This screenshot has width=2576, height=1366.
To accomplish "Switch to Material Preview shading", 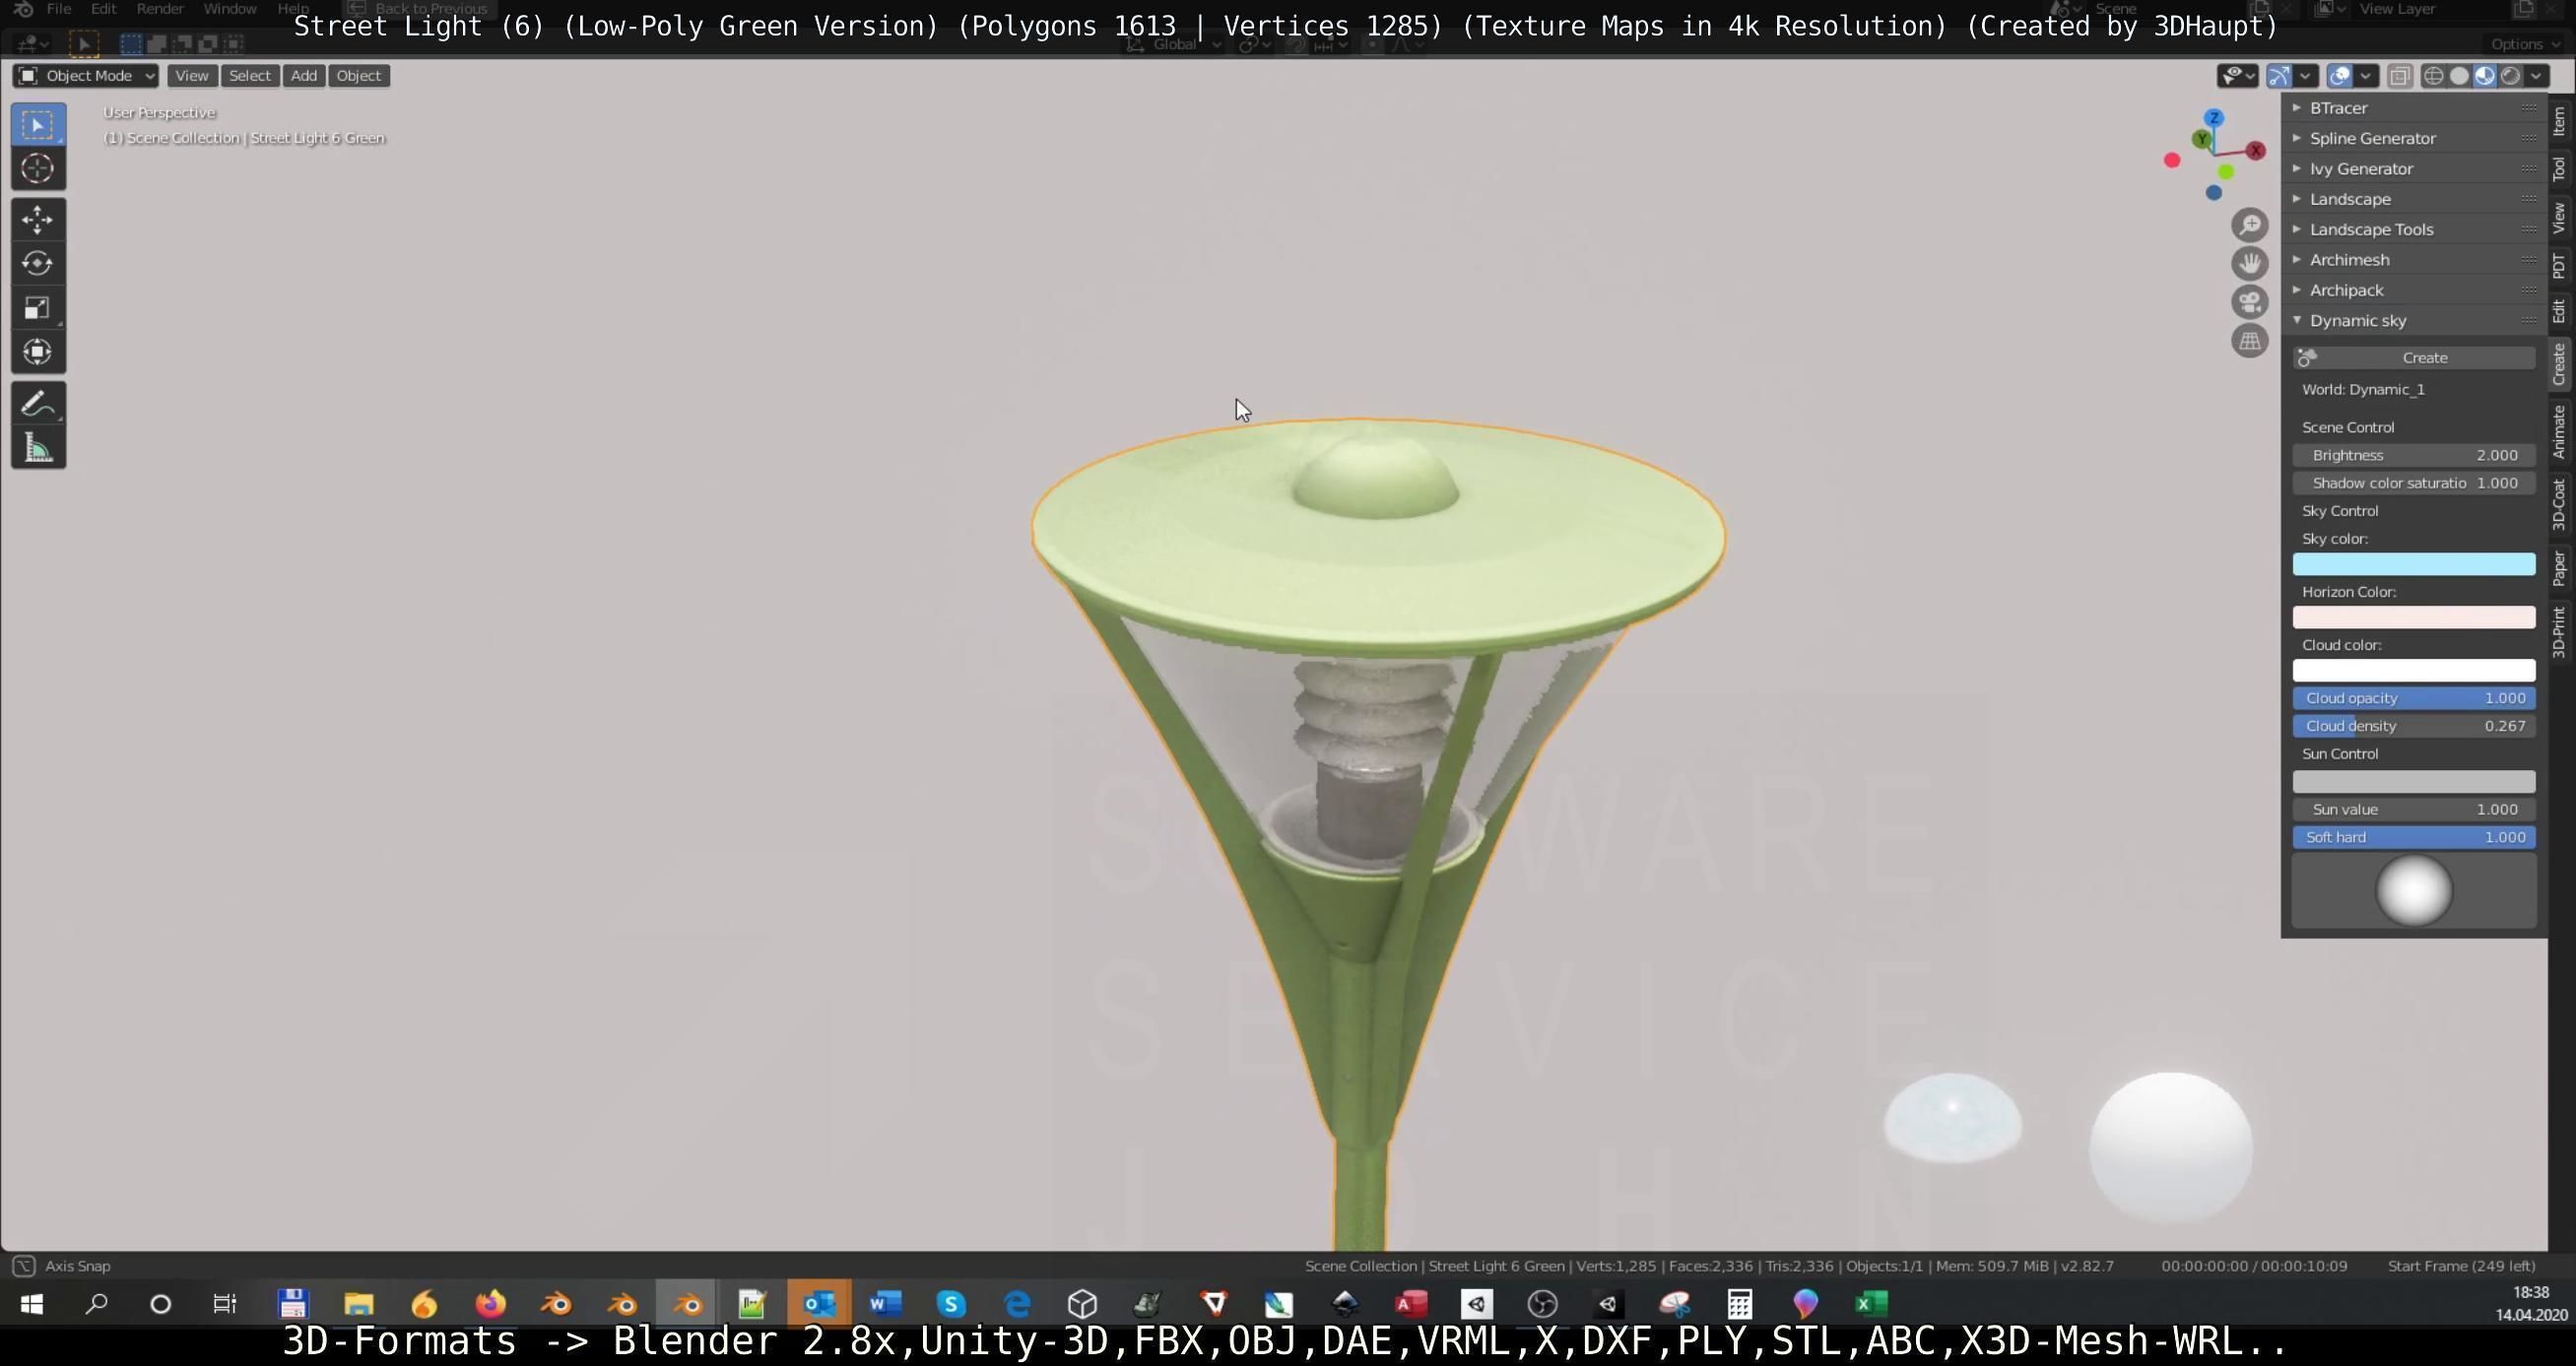I will click(x=2485, y=76).
